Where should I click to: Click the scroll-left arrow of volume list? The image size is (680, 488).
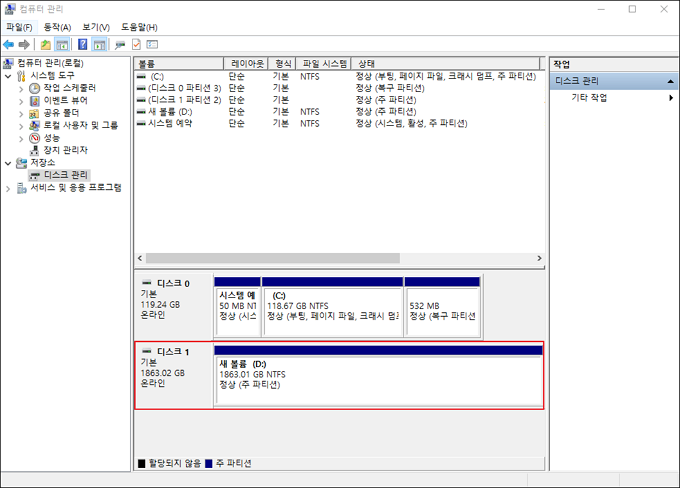click(140, 258)
